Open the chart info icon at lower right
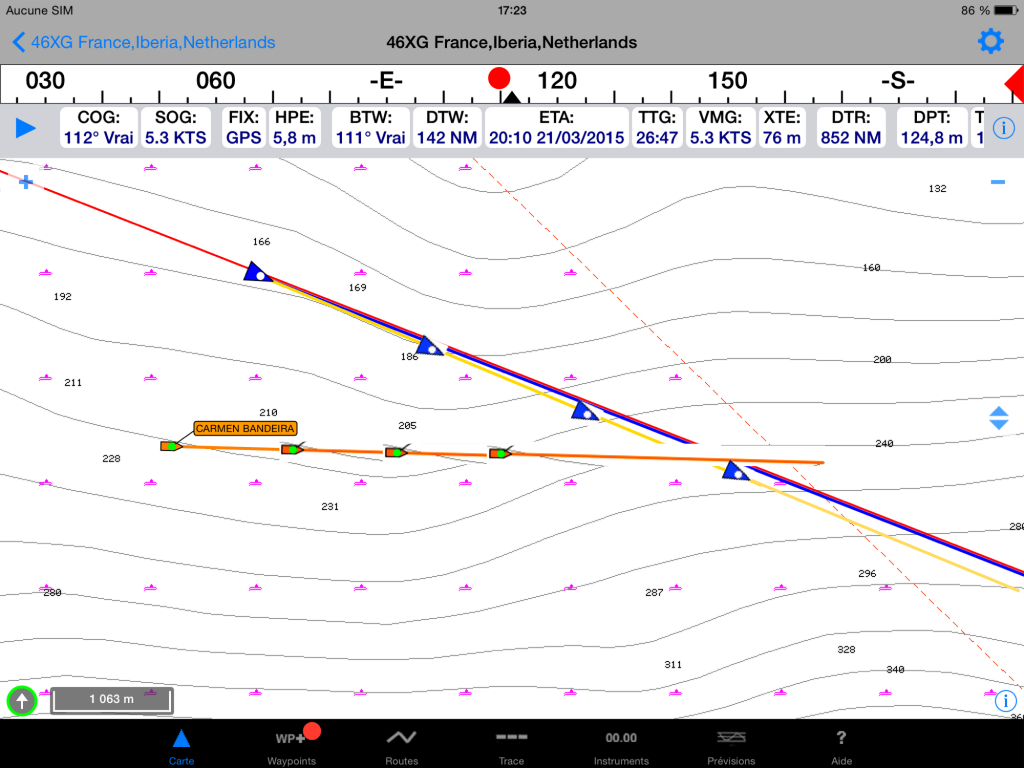 point(1005,701)
